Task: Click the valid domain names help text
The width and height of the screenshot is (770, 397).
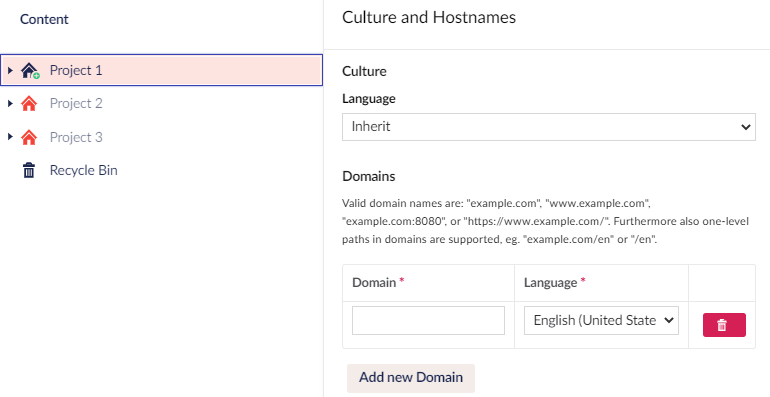Action: 545,222
